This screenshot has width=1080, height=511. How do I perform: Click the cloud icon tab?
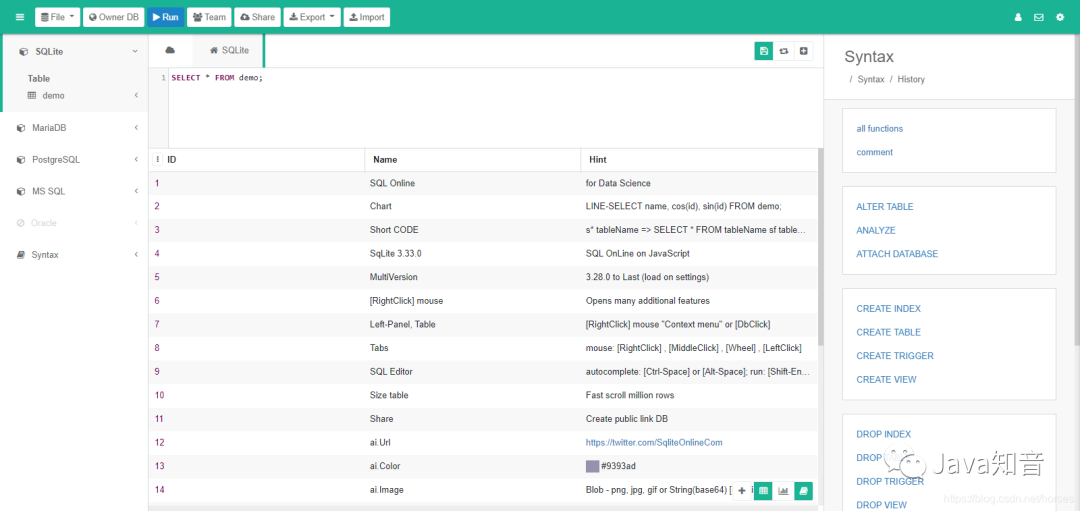pyautogui.click(x=170, y=50)
